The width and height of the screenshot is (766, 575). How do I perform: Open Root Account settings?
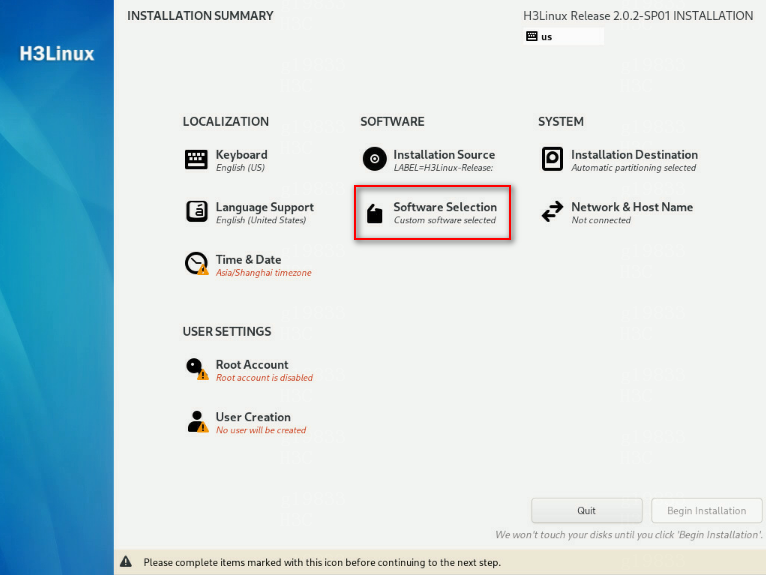(252, 364)
